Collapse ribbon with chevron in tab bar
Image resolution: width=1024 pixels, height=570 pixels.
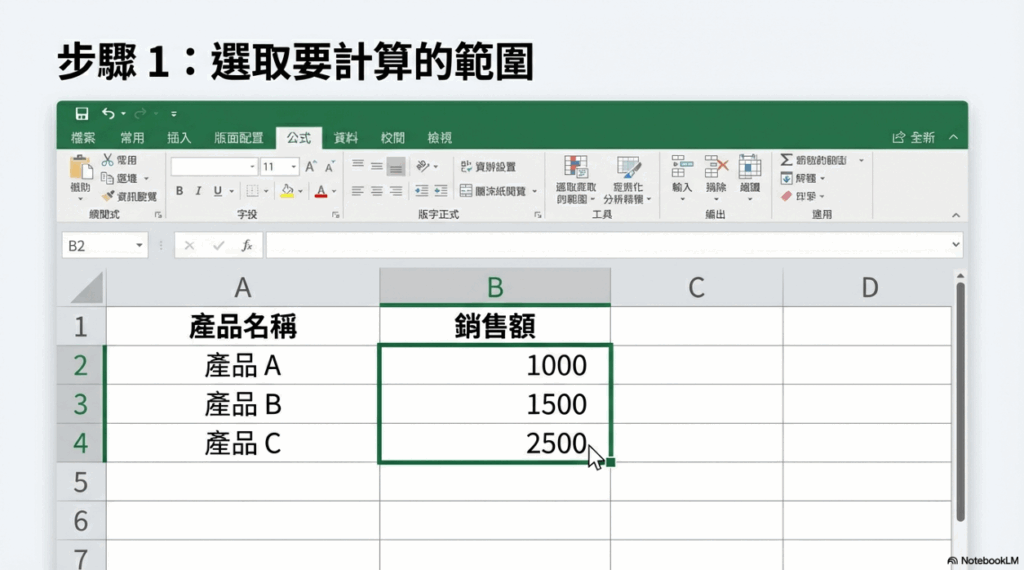tap(953, 137)
